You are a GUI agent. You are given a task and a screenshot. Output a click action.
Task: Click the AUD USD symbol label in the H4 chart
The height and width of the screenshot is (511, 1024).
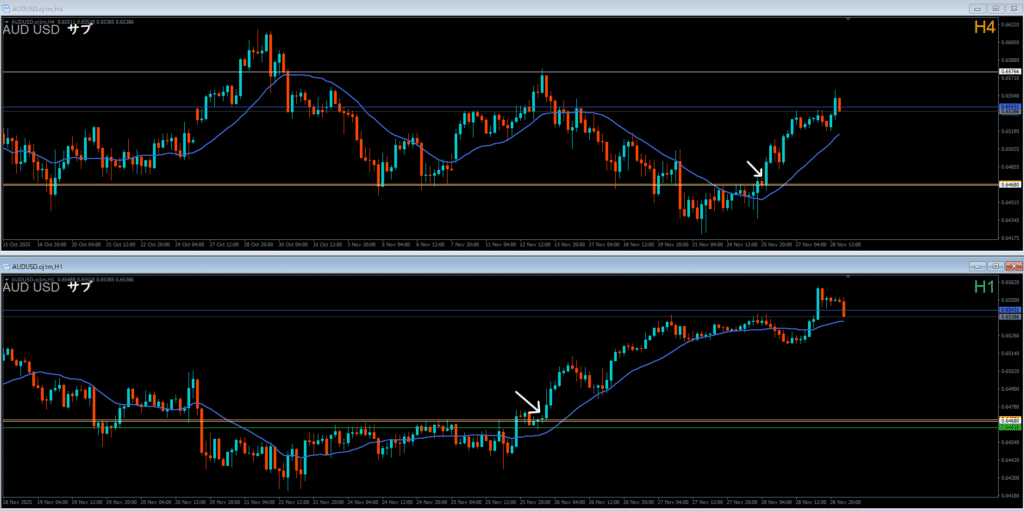(31, 29)
